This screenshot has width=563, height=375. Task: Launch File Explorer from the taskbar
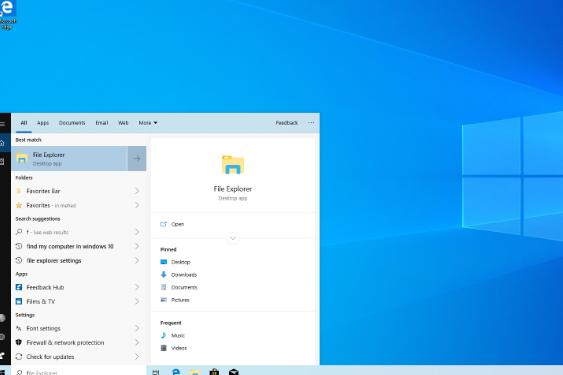click(195, 372)
